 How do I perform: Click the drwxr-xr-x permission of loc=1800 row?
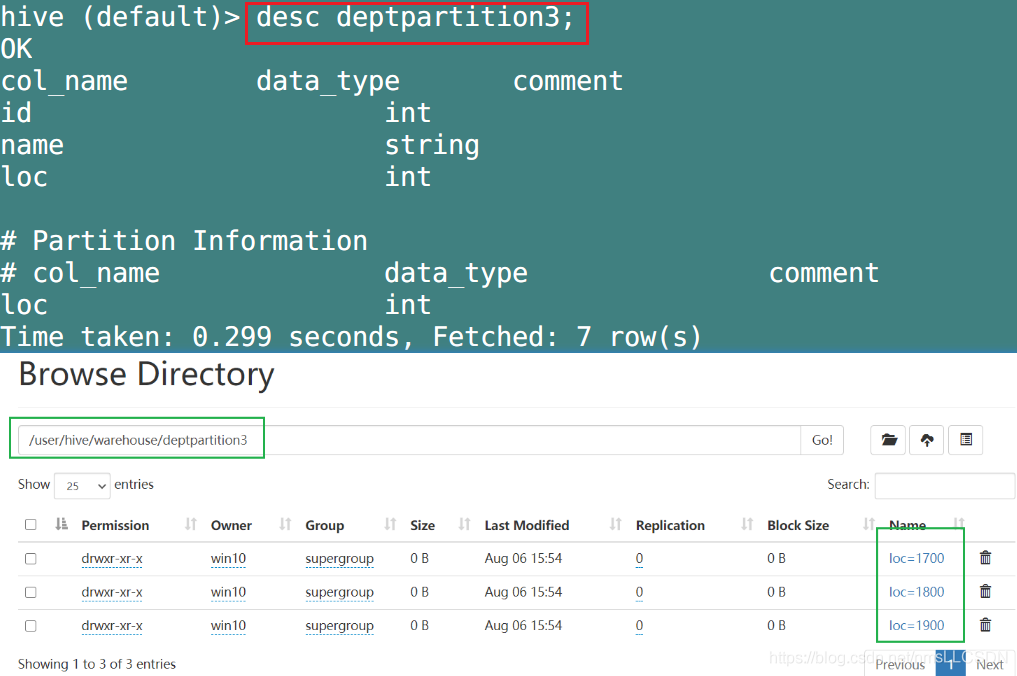pos(112,592)
